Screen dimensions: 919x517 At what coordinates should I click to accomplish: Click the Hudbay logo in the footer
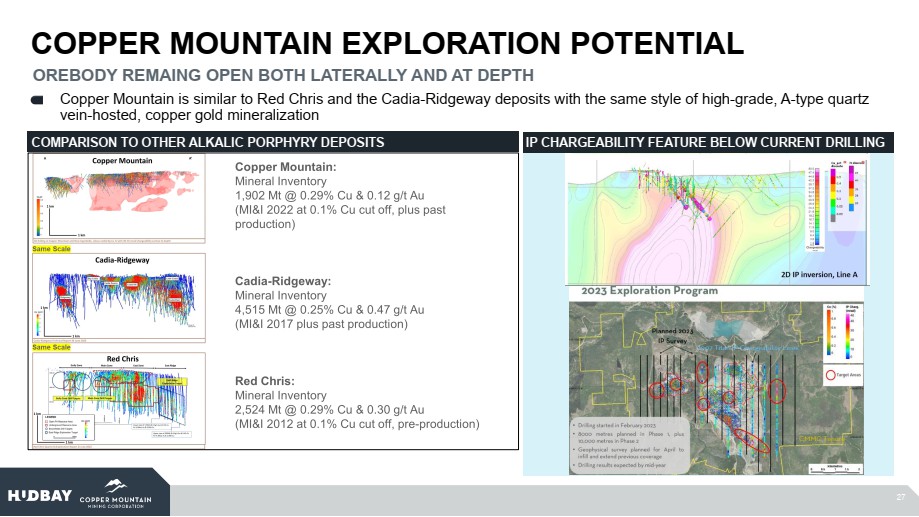coord(36,497)
